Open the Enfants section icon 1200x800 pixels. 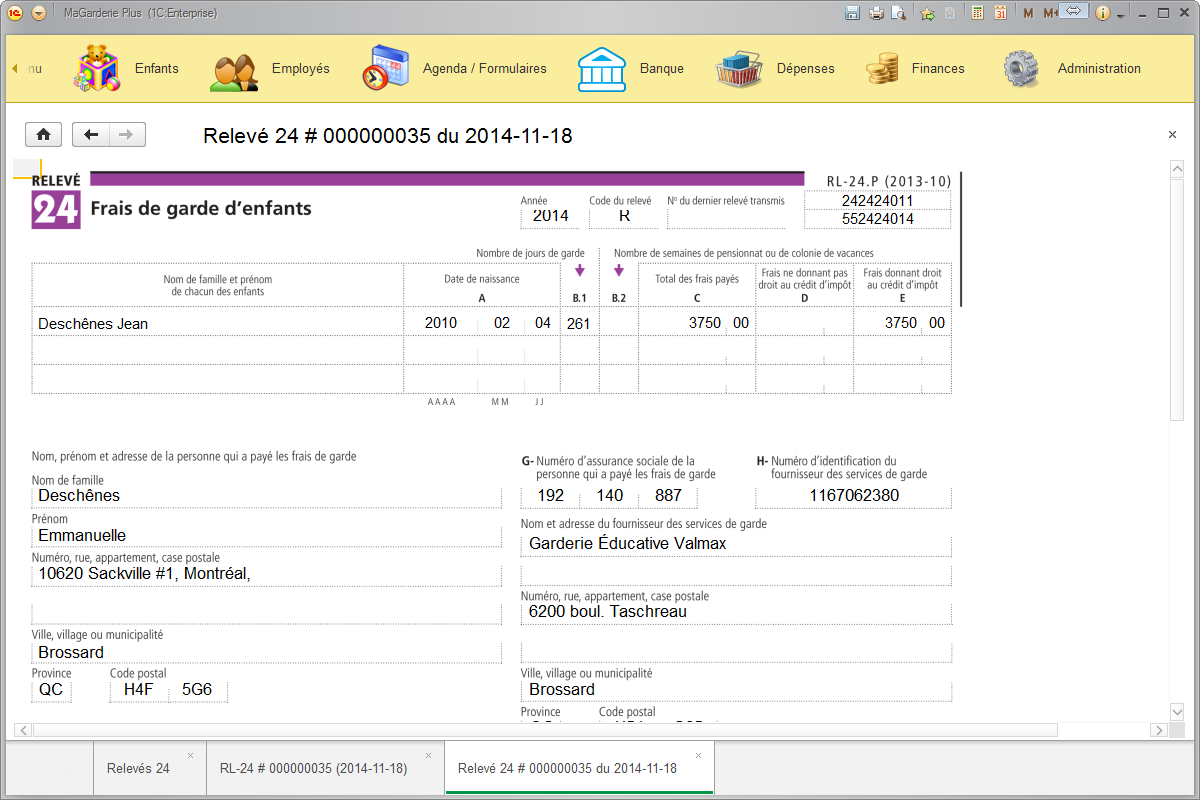click(95, 68)
